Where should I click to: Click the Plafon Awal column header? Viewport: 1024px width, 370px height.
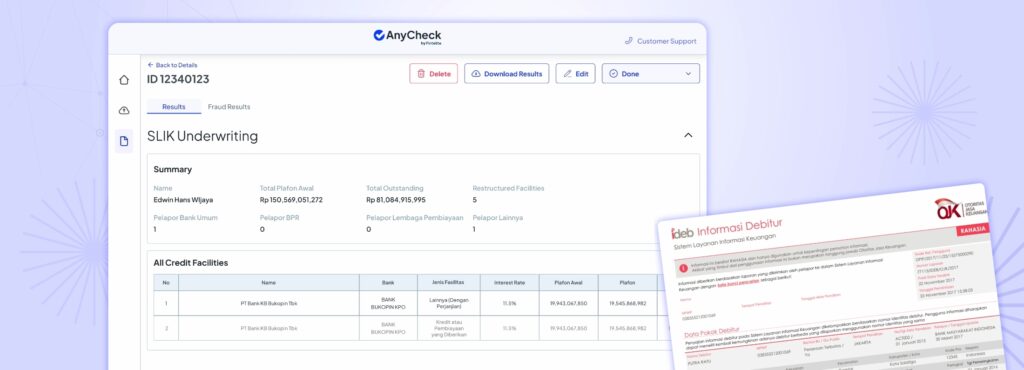[568, 283]
